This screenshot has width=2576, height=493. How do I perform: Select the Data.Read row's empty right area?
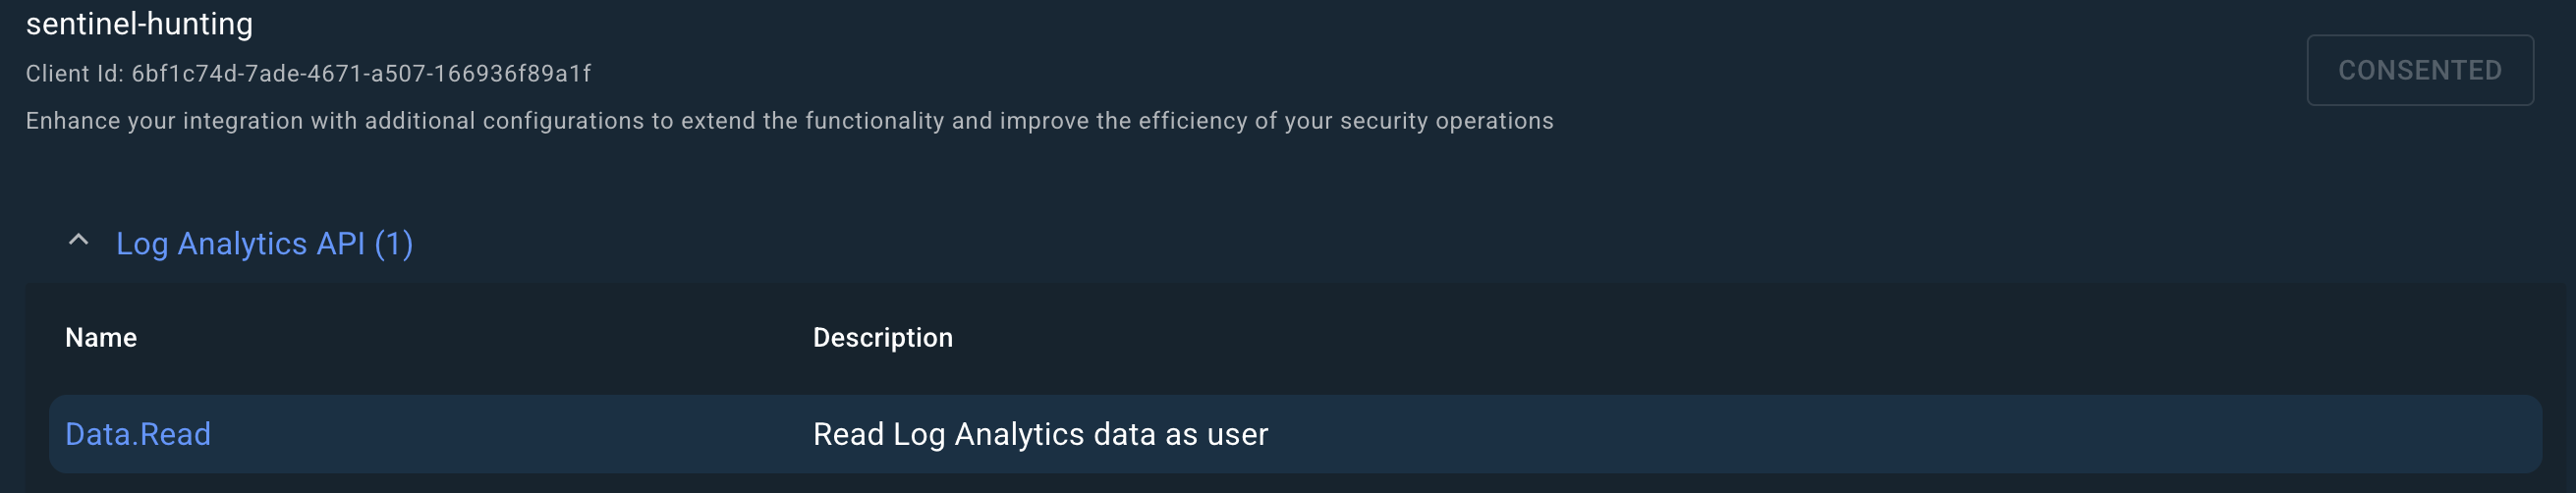coord(1900,434)
